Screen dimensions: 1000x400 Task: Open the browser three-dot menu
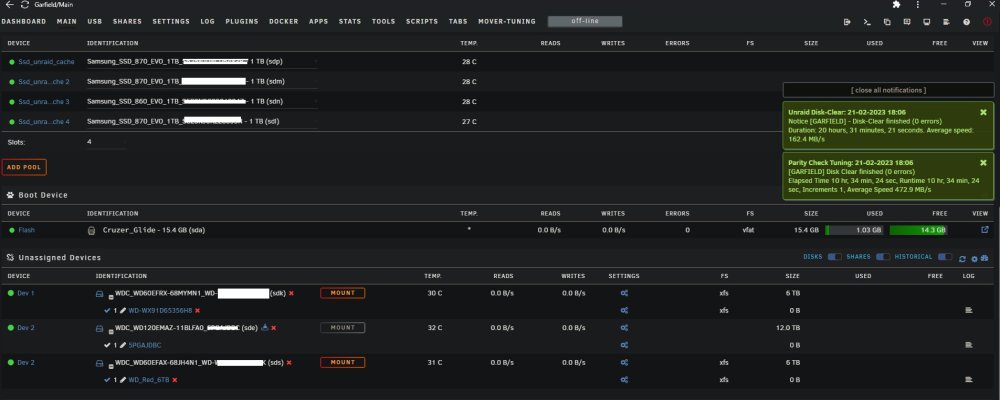[x=918, y=4]
